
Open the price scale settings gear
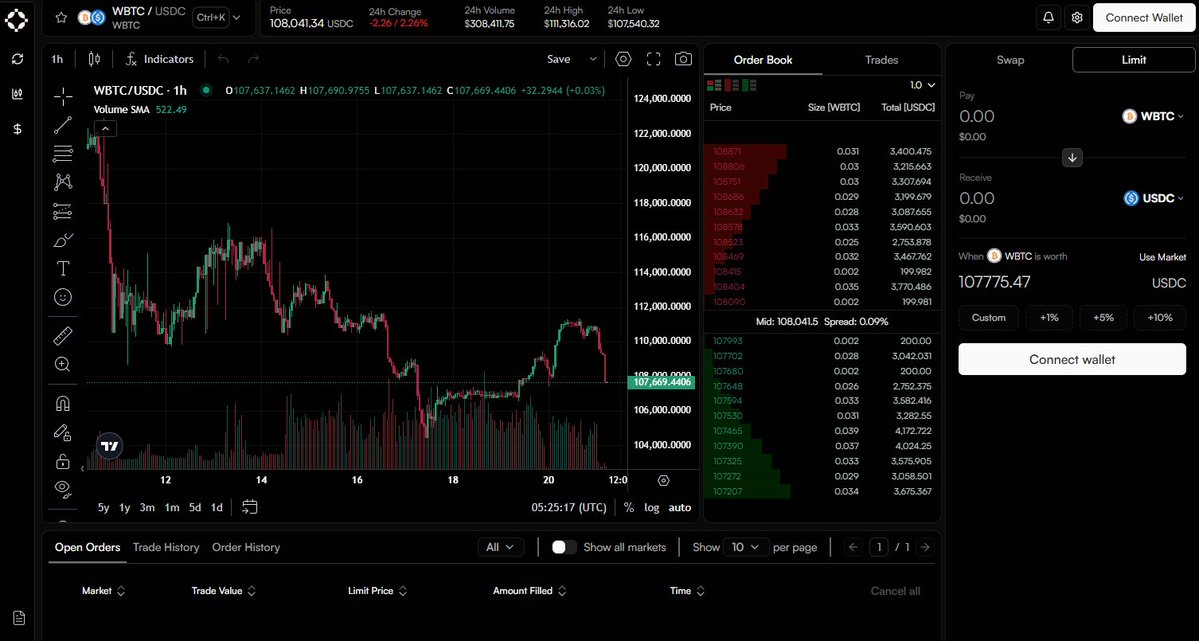(x=663, y=480)
